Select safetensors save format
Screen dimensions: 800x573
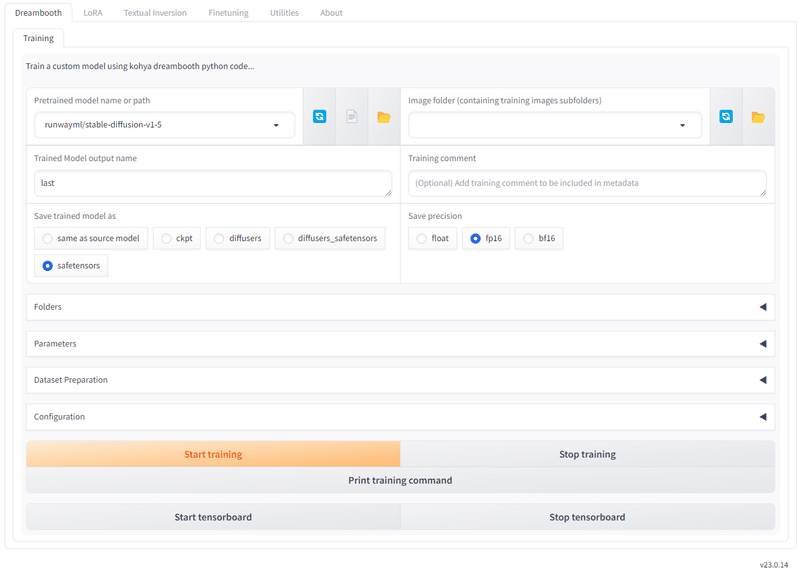71,266
